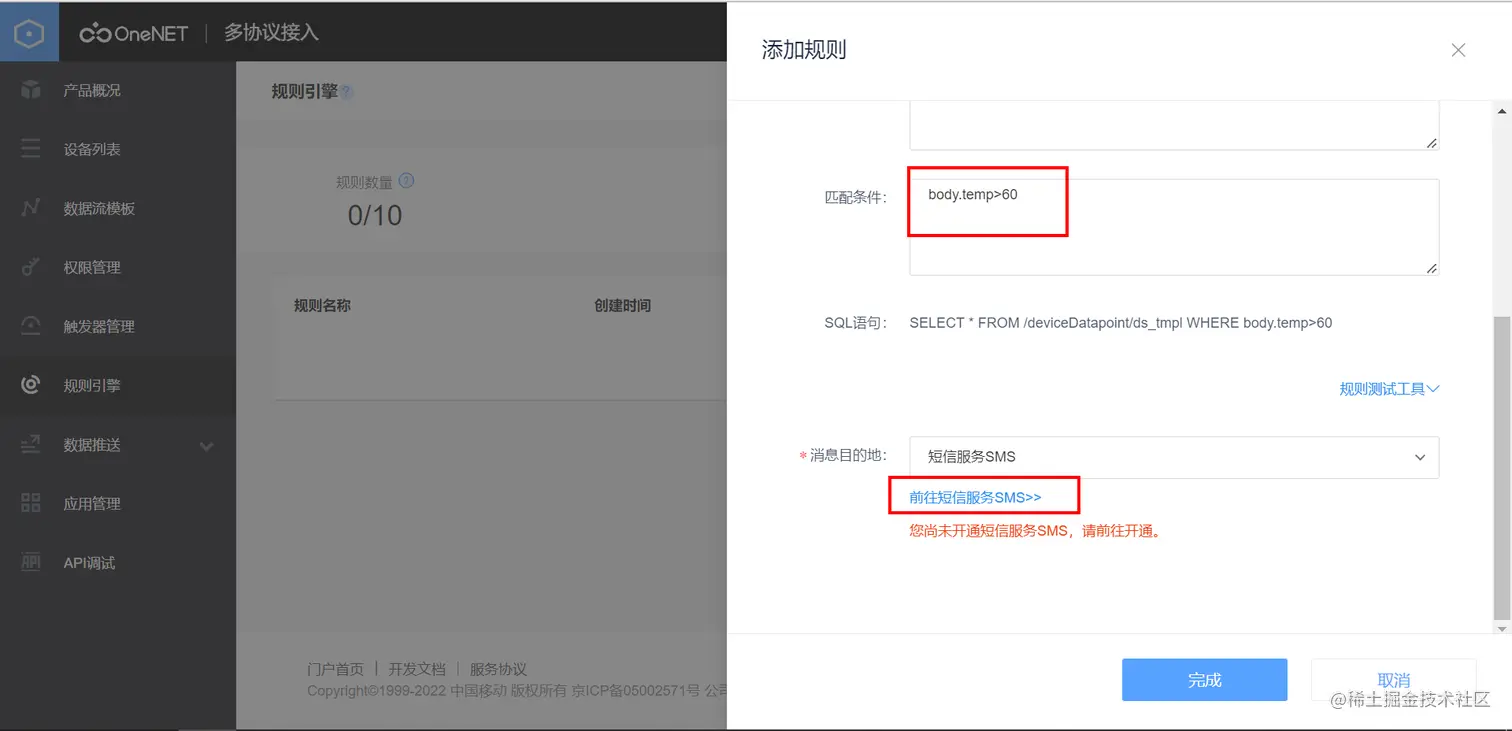Screen dimensions: 1512x731
Task: Open 产品概况 menu item
Action: click(118, 90)
